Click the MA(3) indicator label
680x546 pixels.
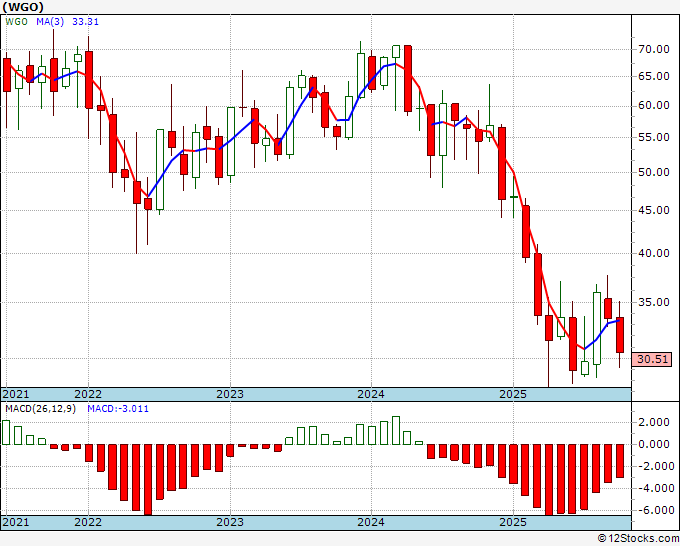tap(50, 21)
